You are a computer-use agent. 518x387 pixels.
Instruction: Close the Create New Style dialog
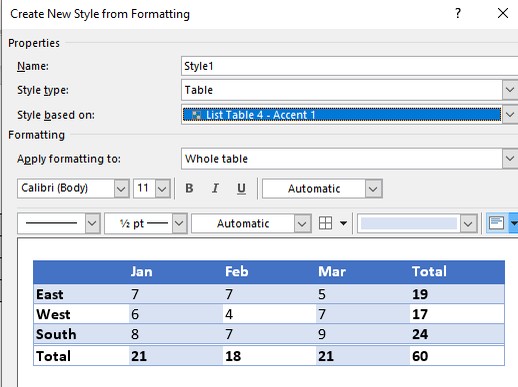pyautogui.click(x=503, y=13)
